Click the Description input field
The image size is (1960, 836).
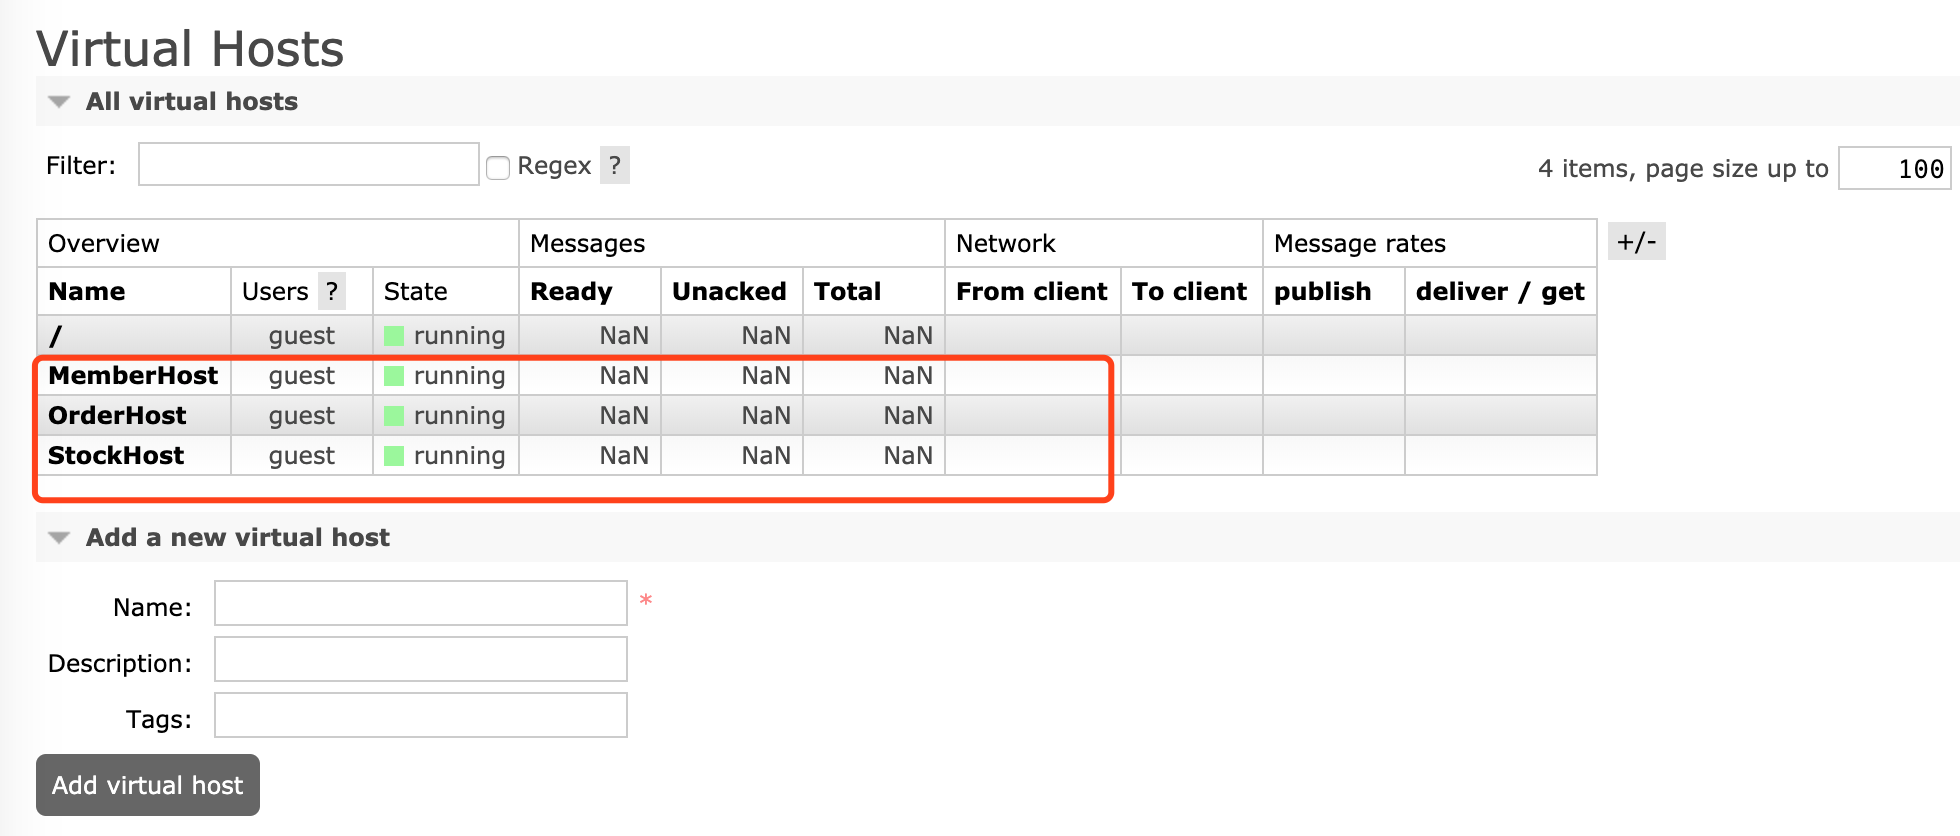point(421,659)
